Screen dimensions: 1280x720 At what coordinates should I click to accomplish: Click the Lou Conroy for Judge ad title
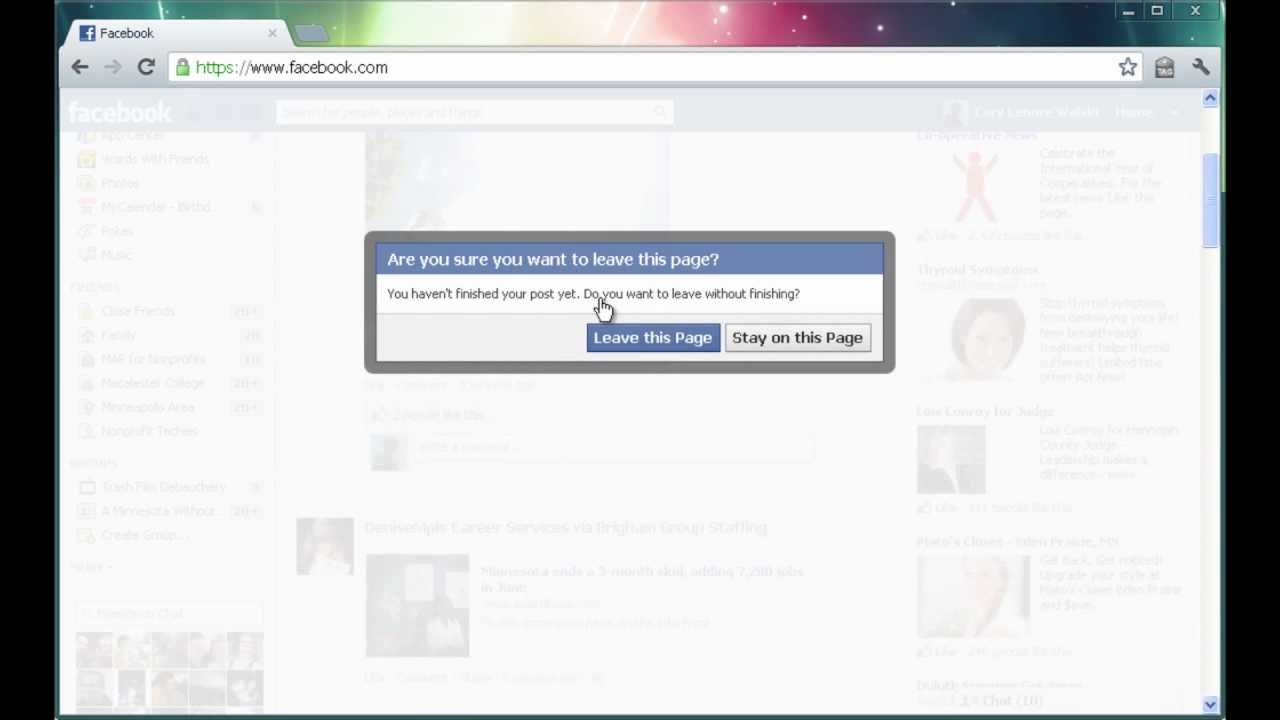pyautogui.click(x=985, y=411)
